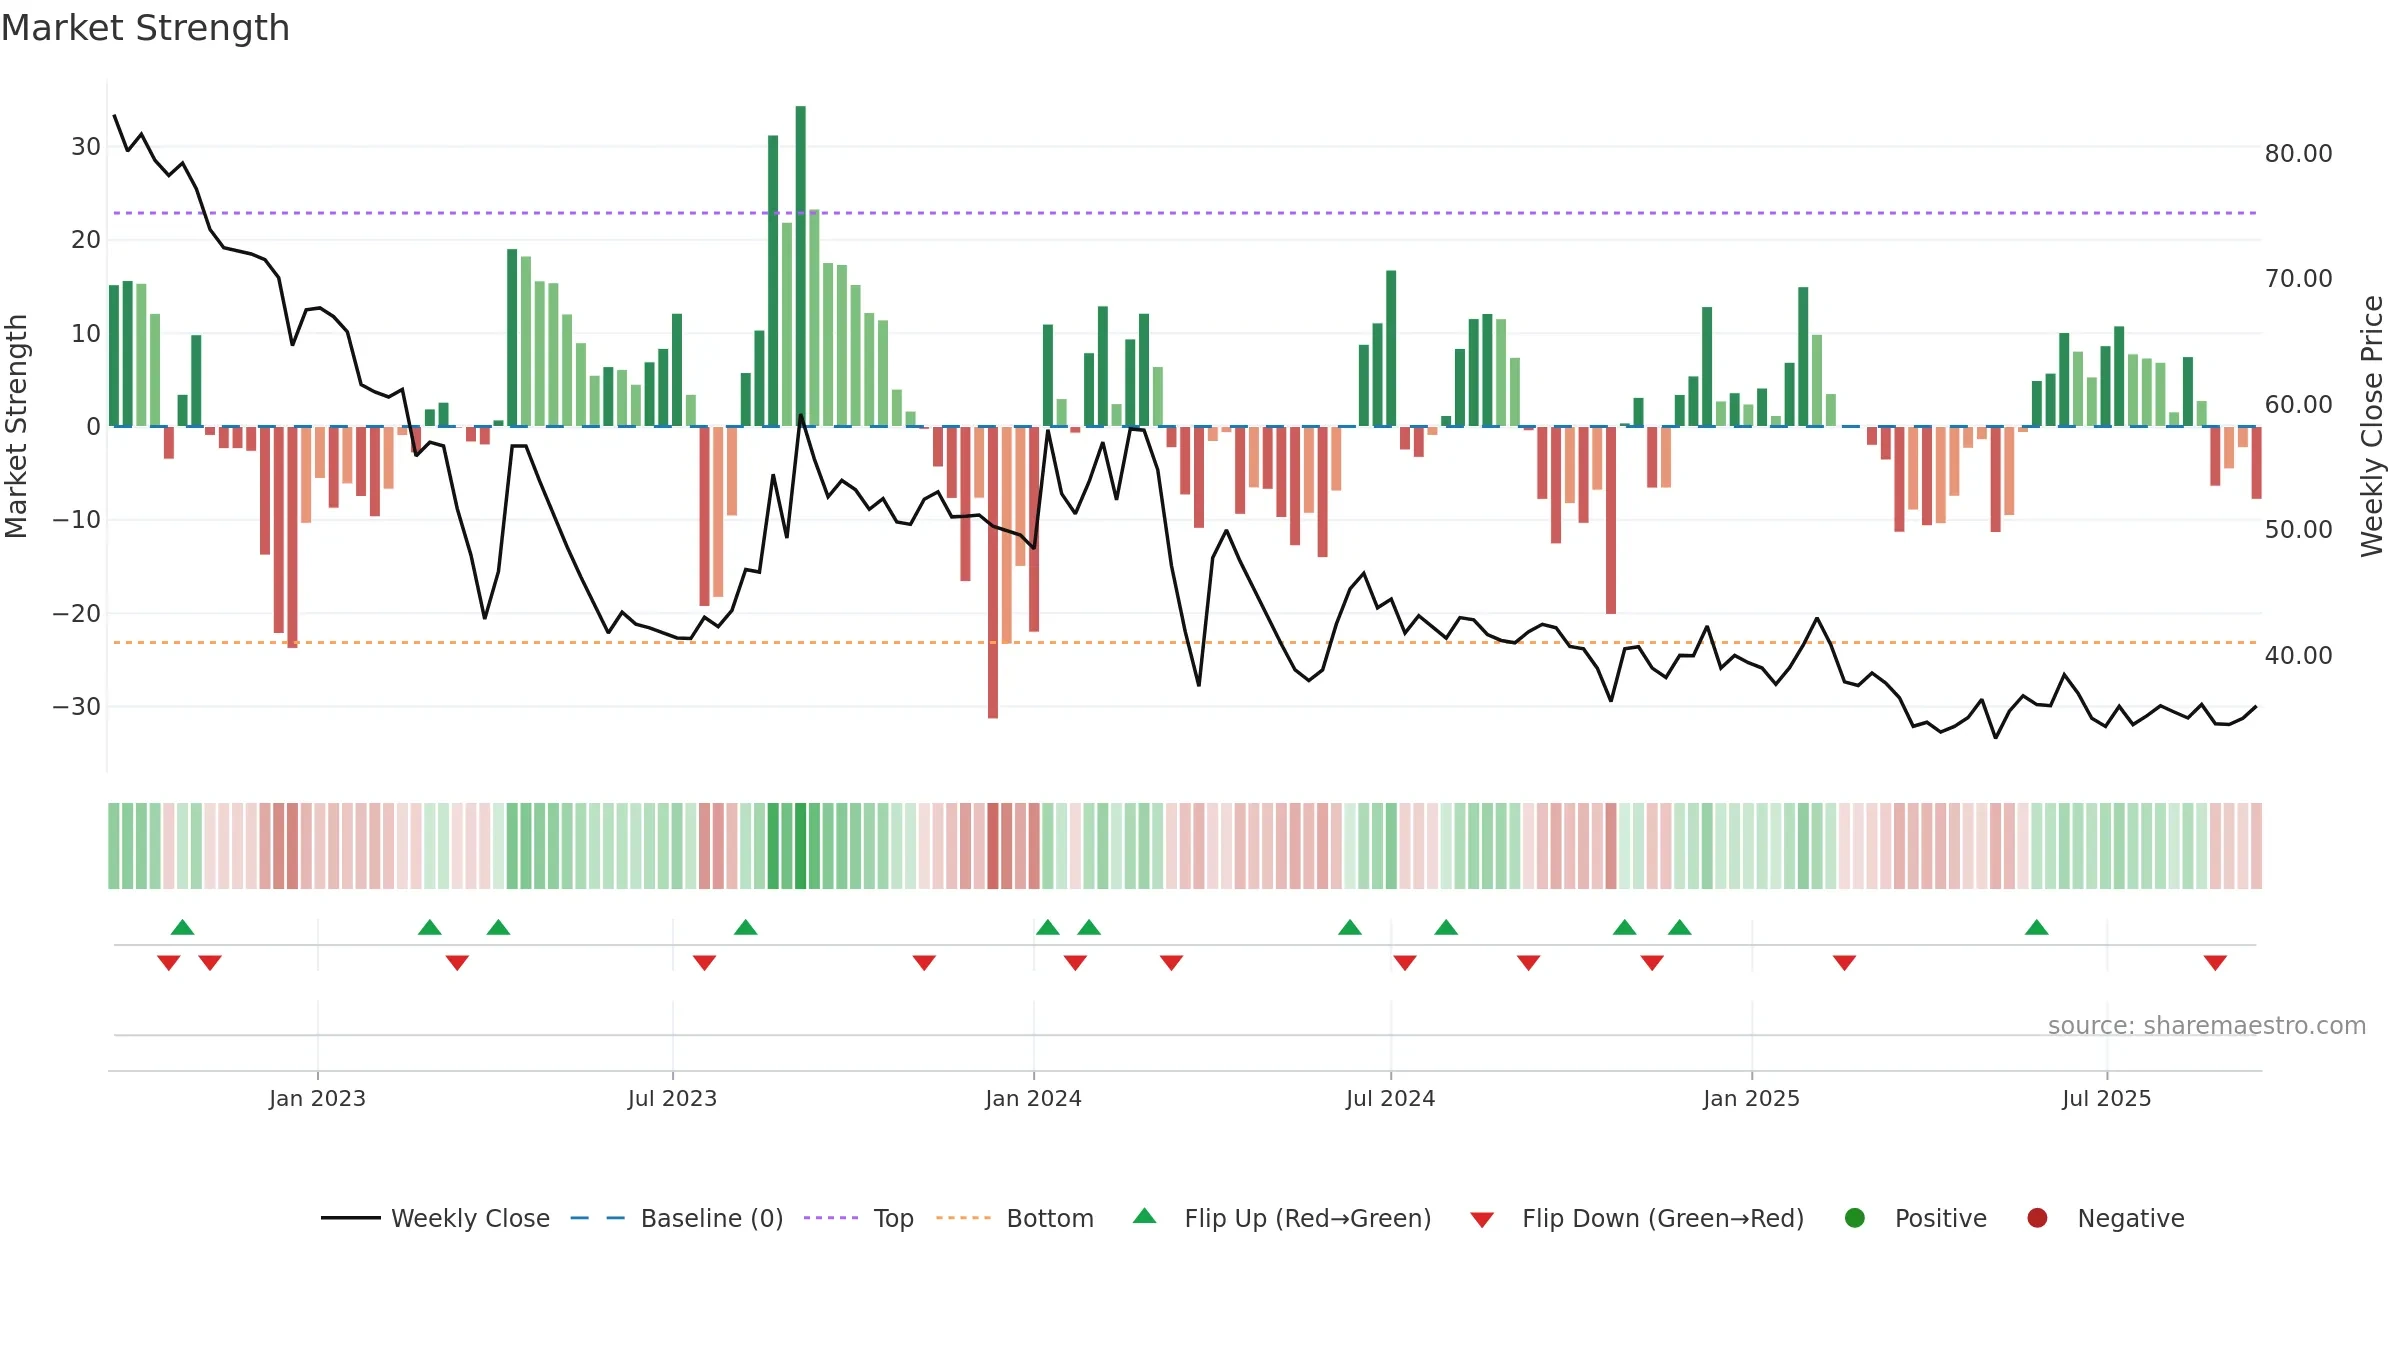Click the Jul 2025 axis label
The width and height of the screenshot is (2400, 1350).
click(2106, 1098)
